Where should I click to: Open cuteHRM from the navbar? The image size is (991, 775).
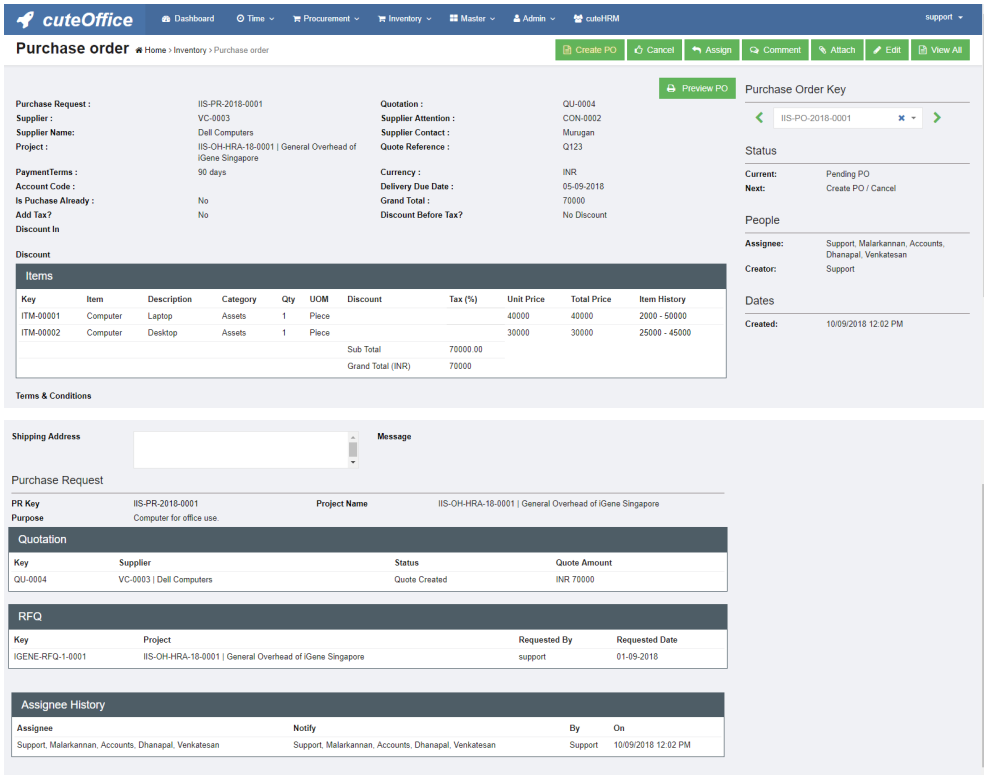coord(596,18)
